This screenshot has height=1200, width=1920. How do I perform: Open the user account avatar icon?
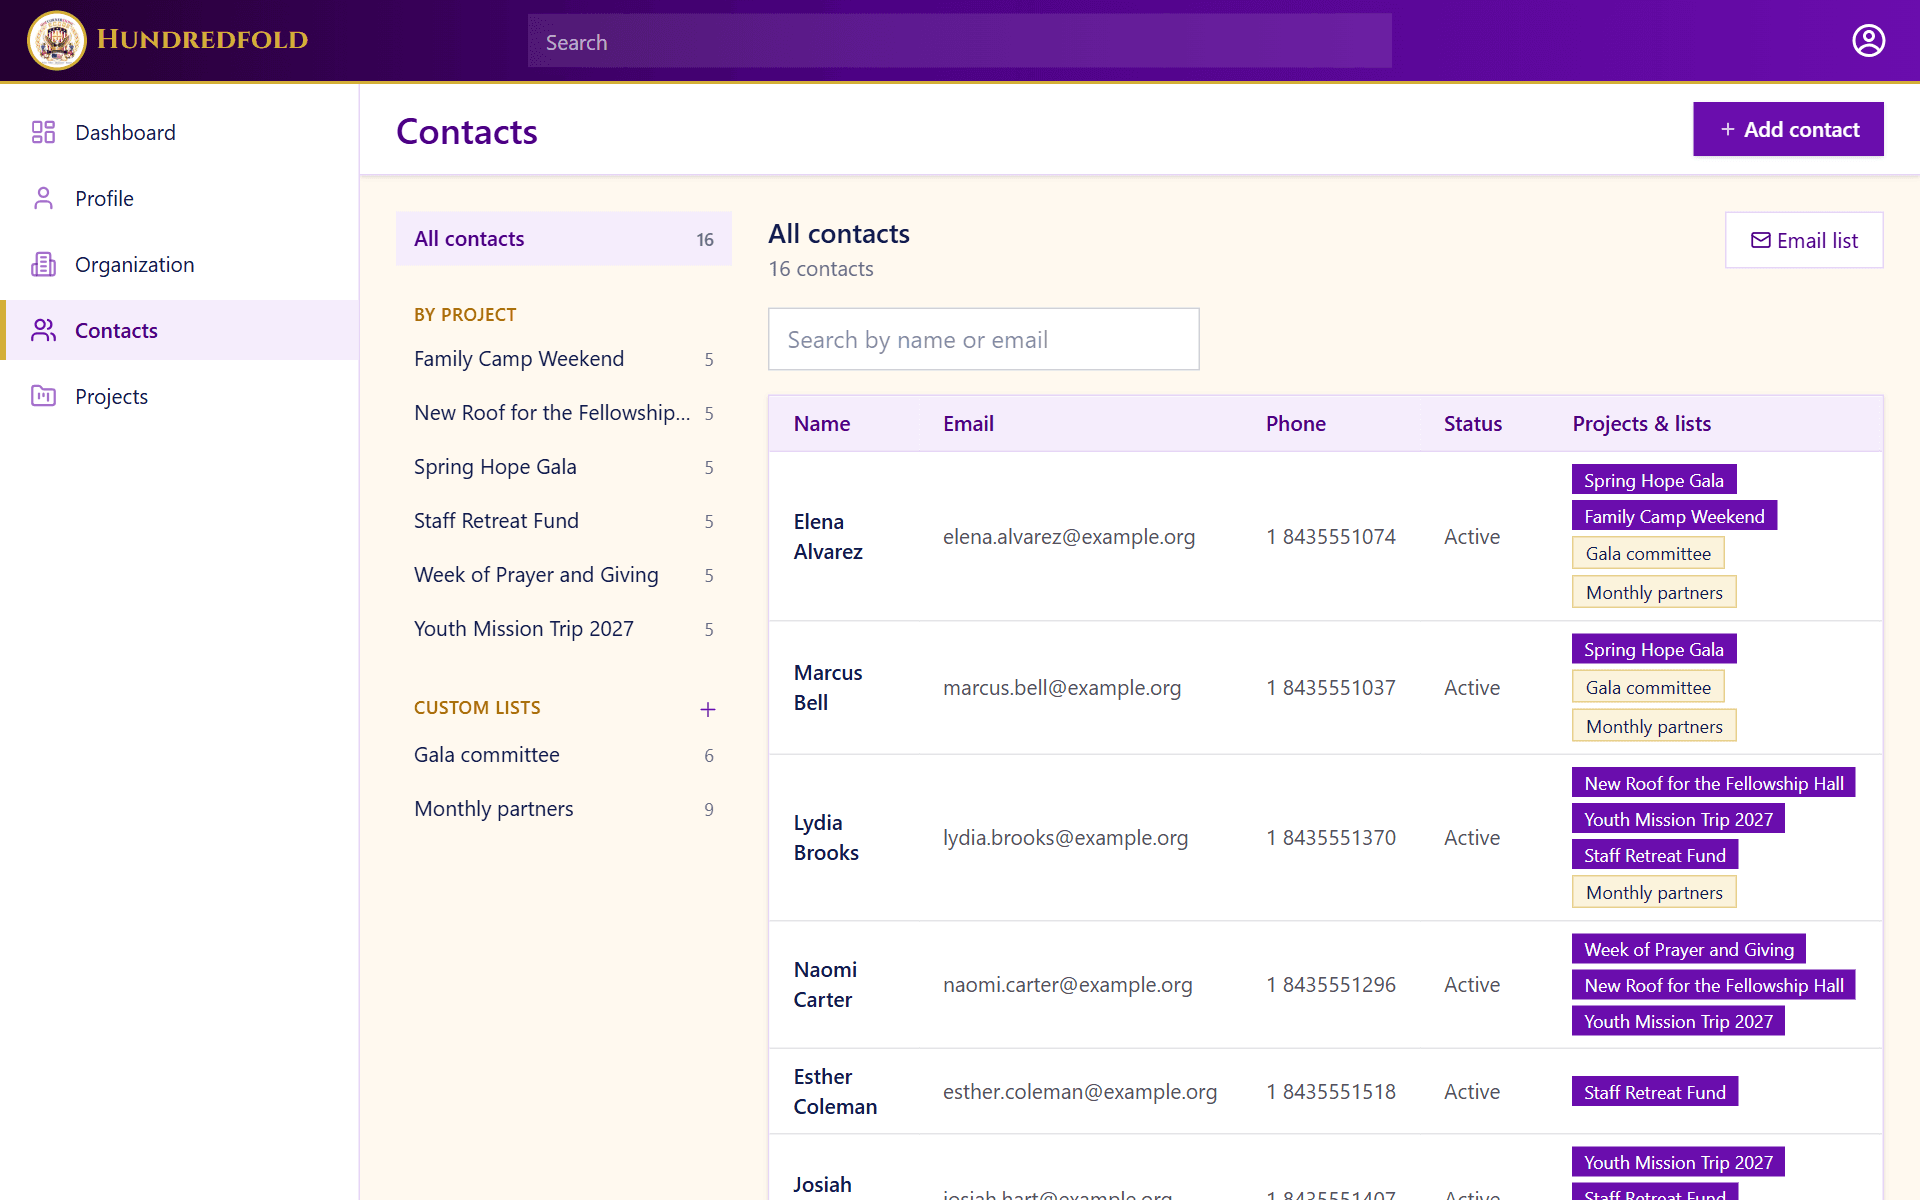pyautogui.click(x=1868, y=40)
